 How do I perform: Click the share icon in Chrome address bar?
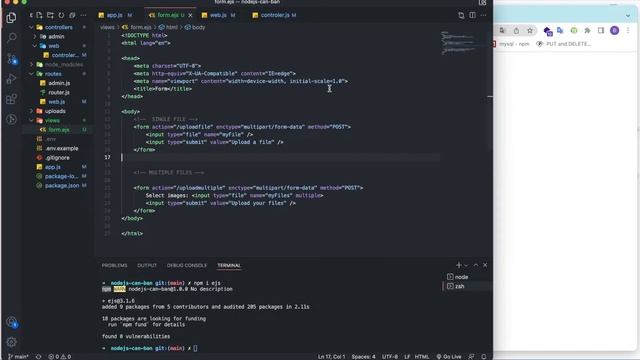click(516, 31)
